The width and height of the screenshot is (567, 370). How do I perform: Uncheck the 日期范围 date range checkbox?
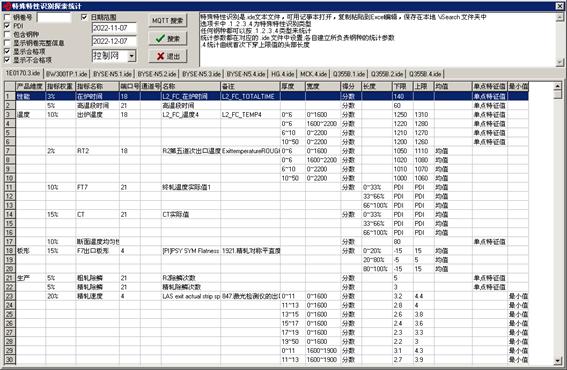(84, 17)
